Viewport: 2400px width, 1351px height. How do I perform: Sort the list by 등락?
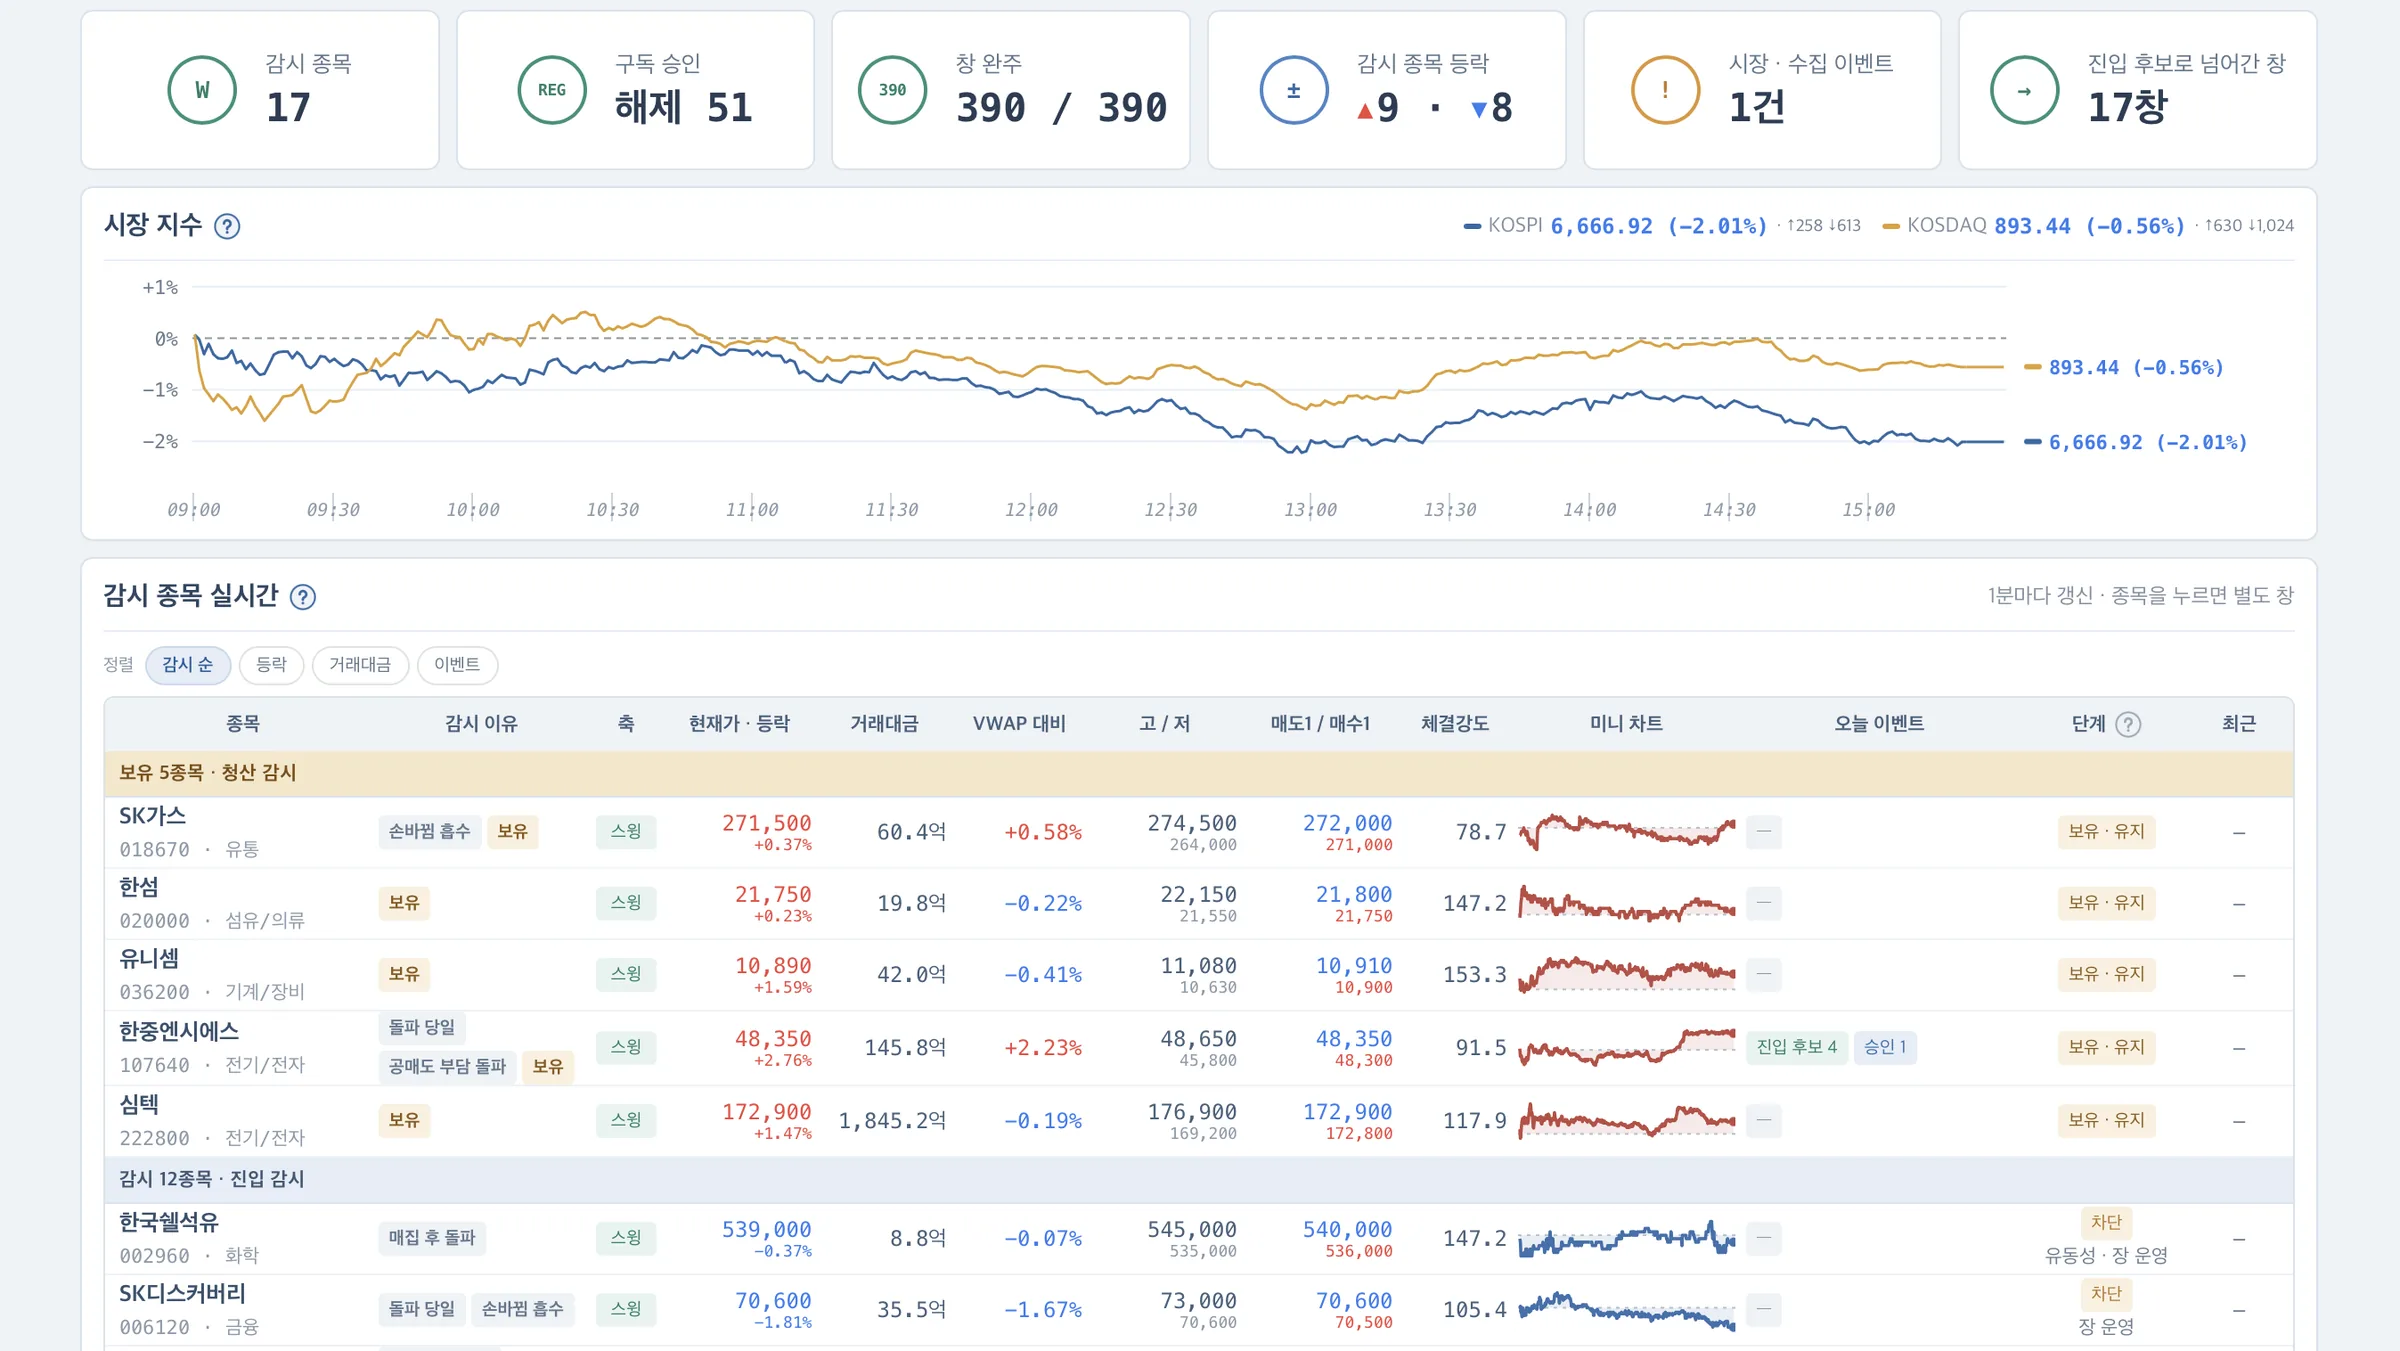(271, 665)
